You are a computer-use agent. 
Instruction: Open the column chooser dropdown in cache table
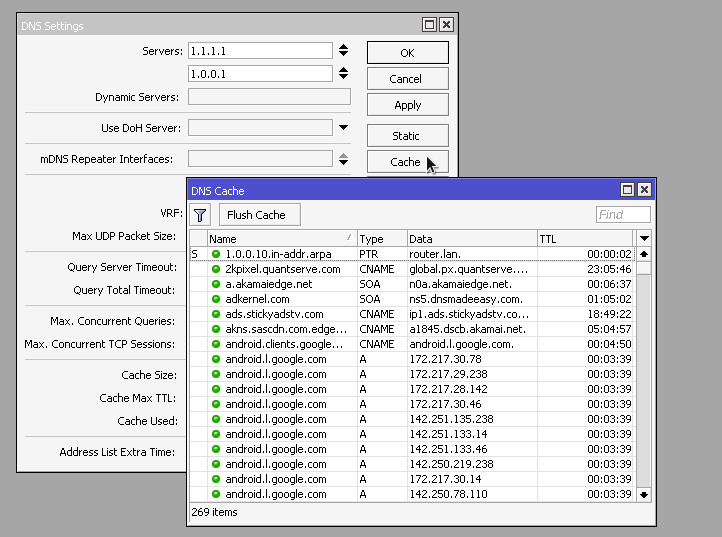pos(644,239)
